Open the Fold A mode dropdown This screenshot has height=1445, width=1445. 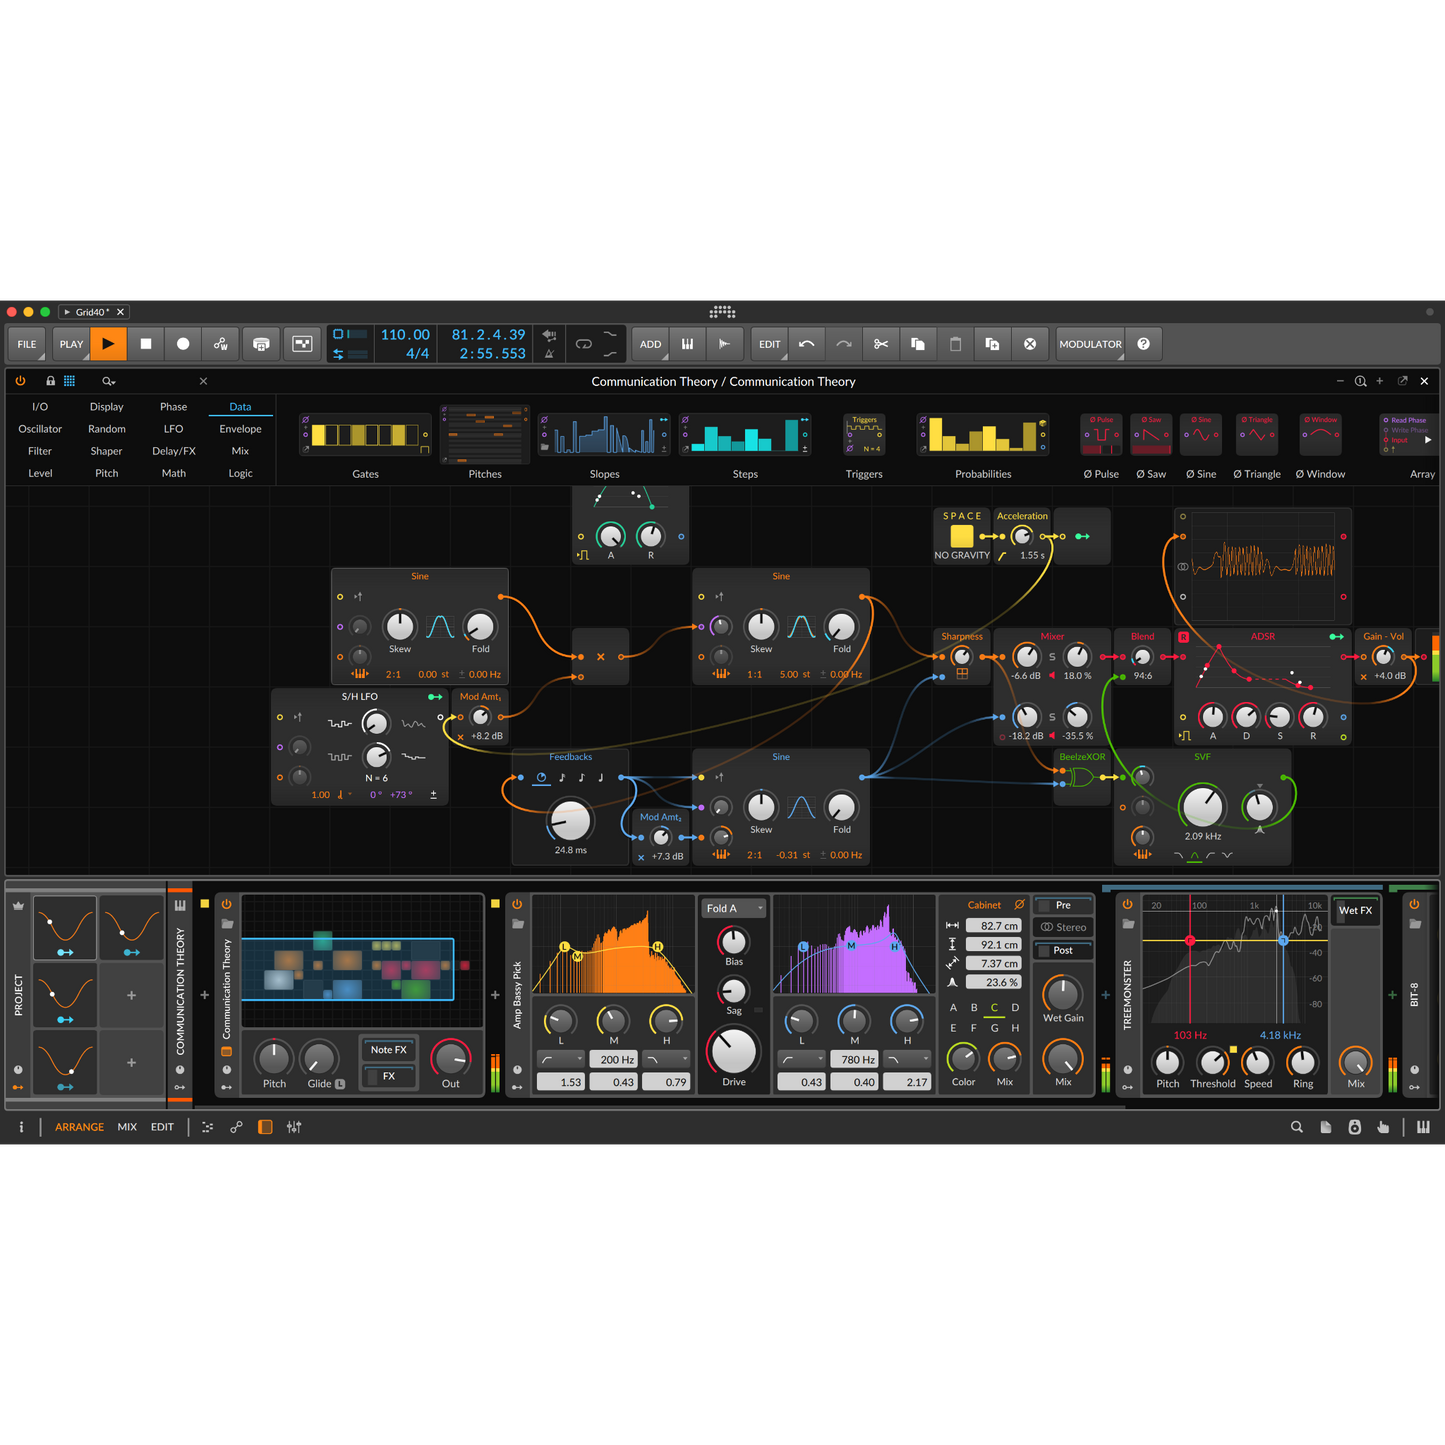[733, 908]
